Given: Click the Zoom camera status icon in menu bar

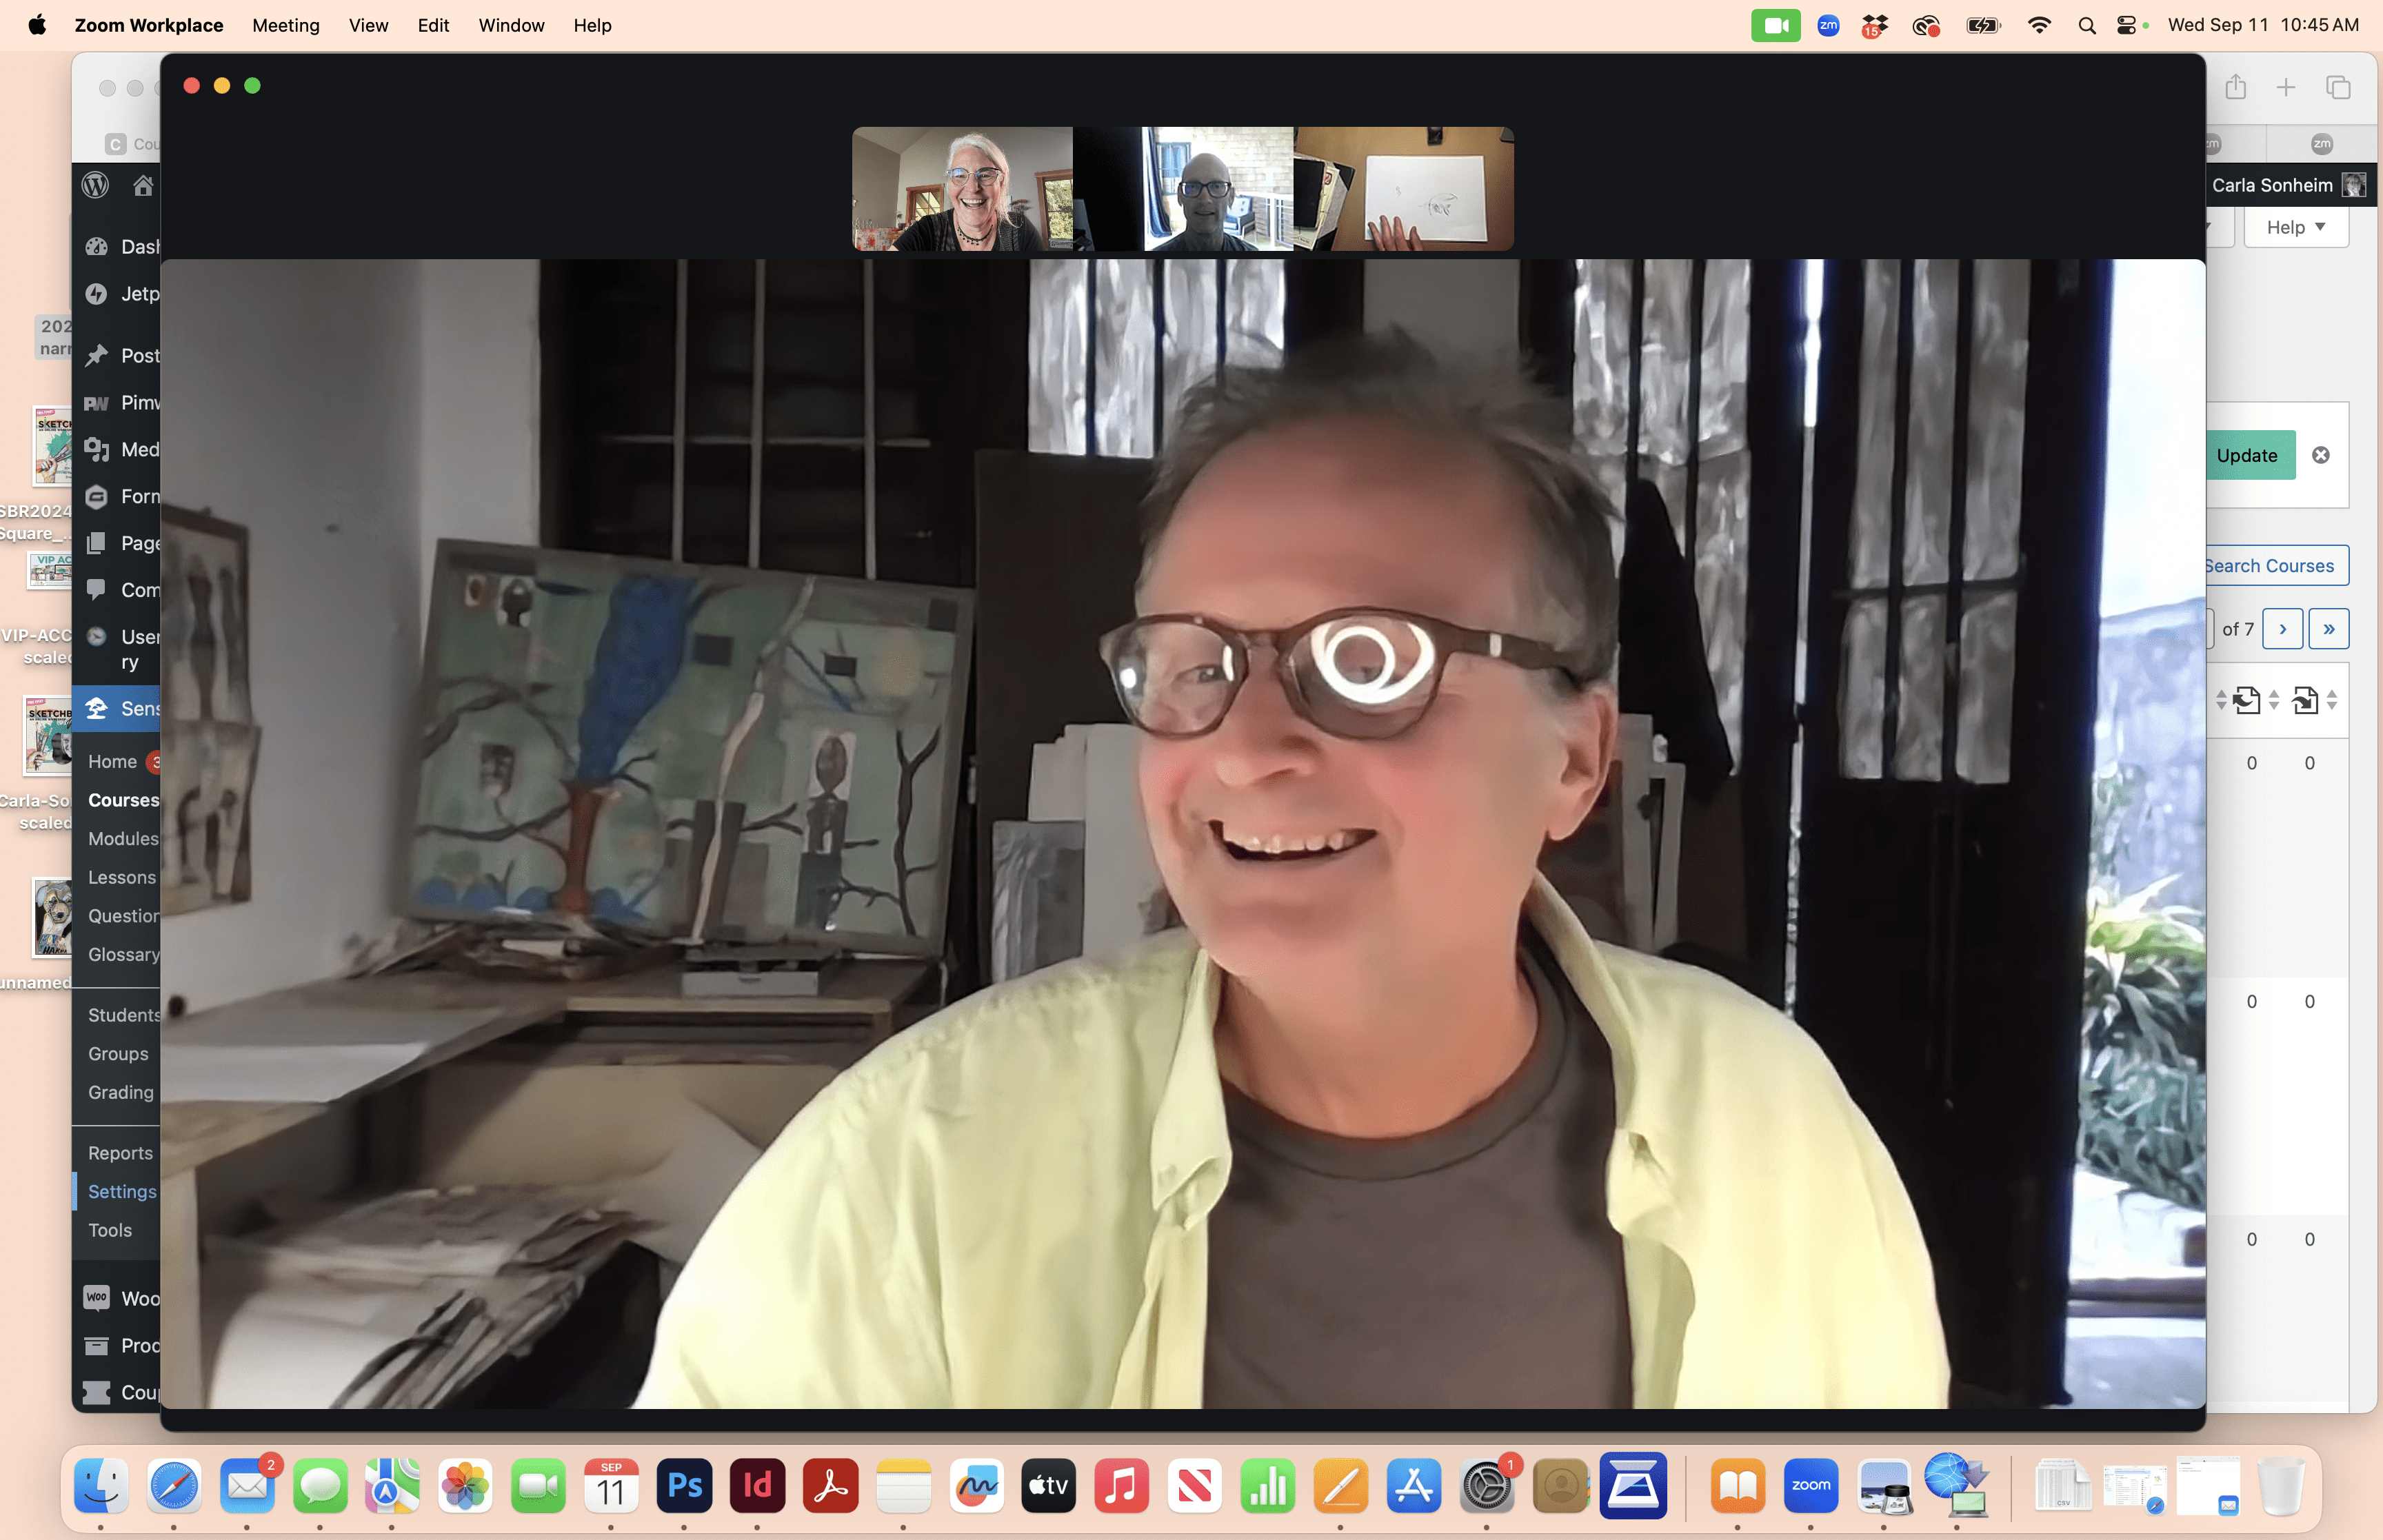Looking at the screenshot, I should pos(1775,26).
